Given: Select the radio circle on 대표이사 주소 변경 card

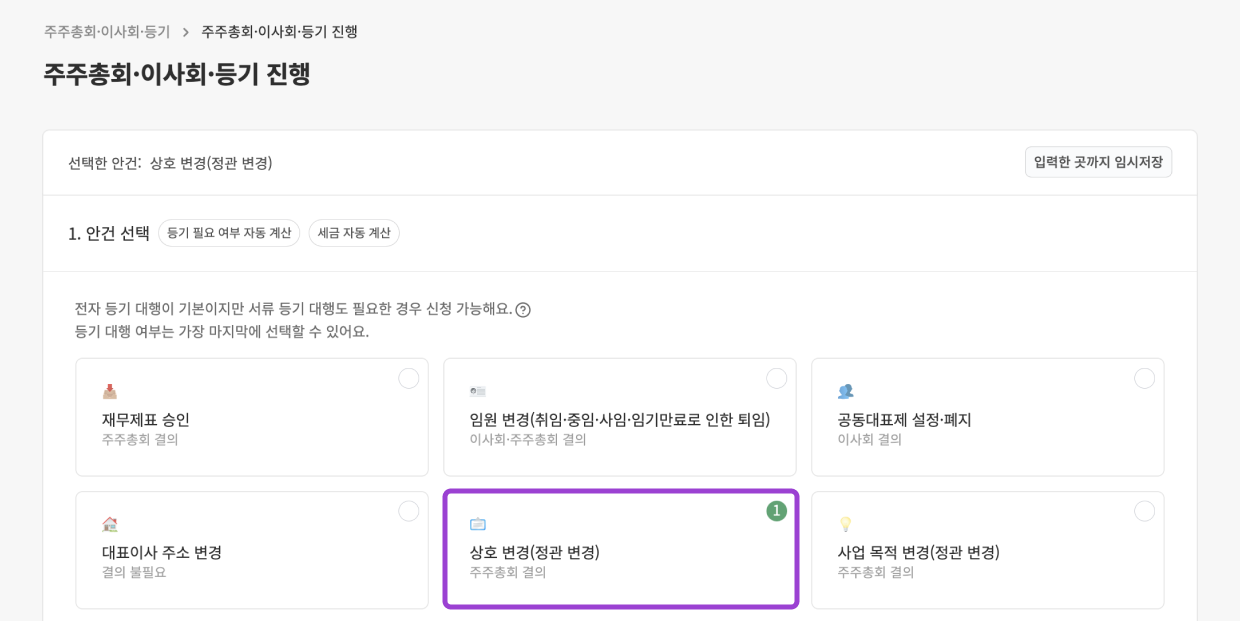Looking at the screenshot, I should tap(408, 511).
